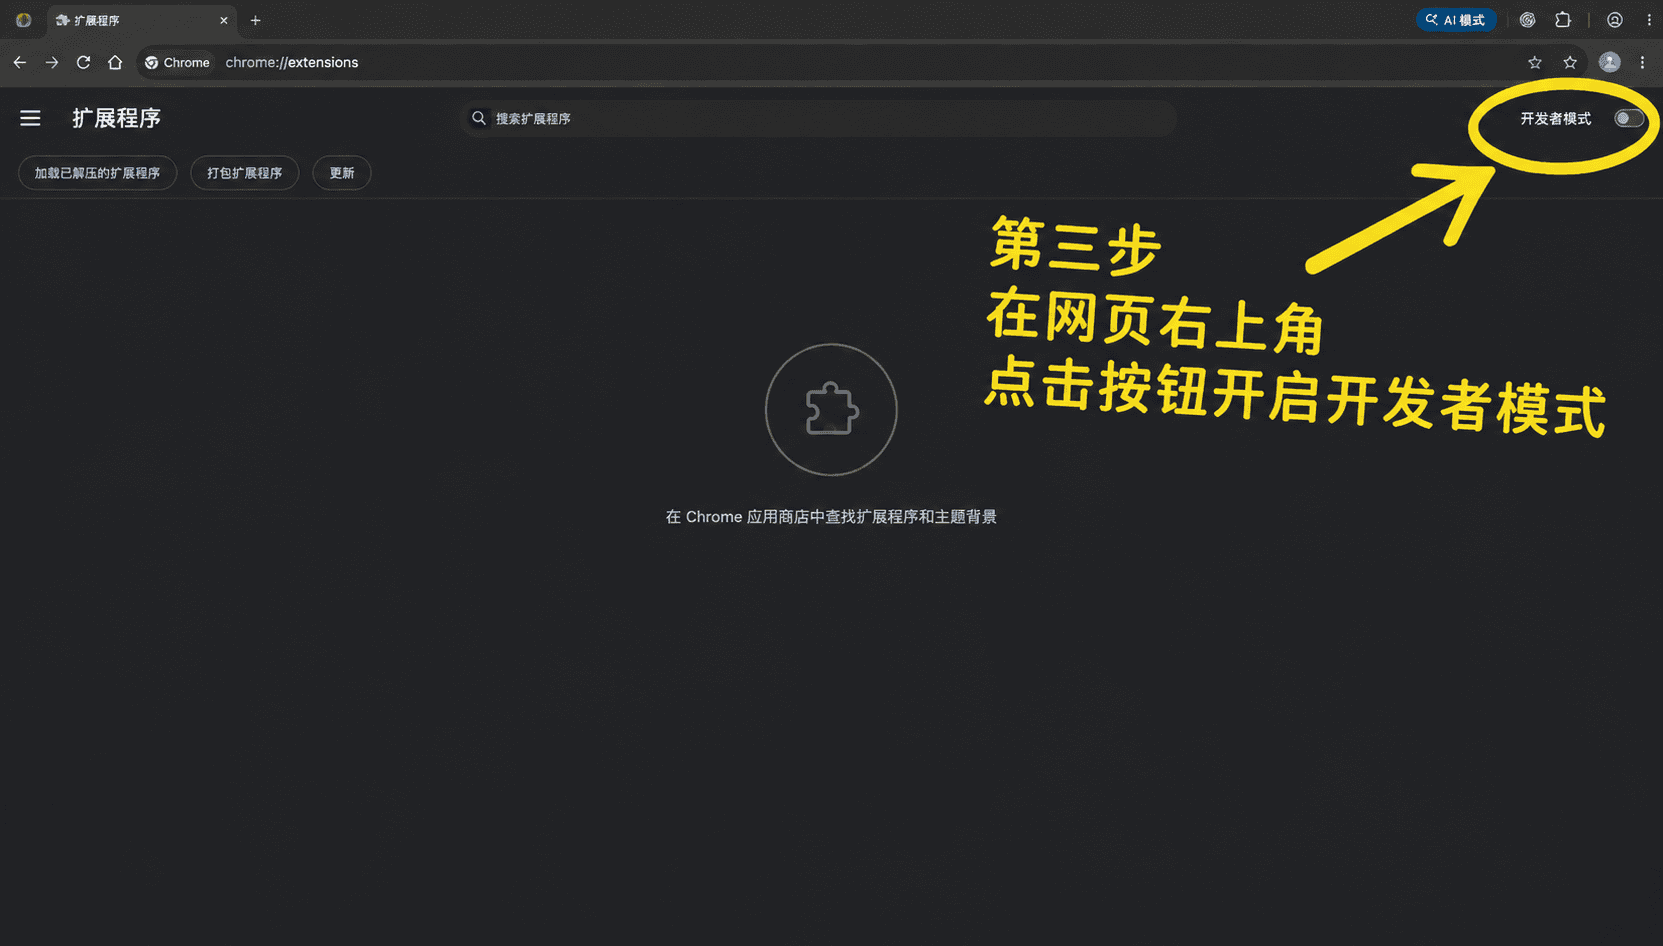Click the 开发者模式 text label
Screen dimensions: 1663x946
pyautogui.click(x=1556, y=119)
